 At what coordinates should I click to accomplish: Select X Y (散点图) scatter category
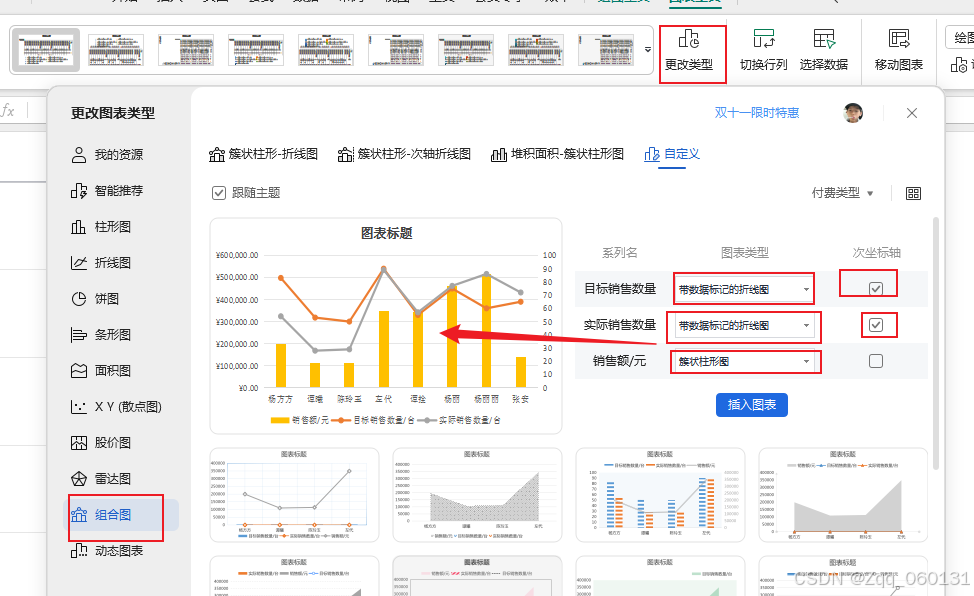click(x=116, y=407)
